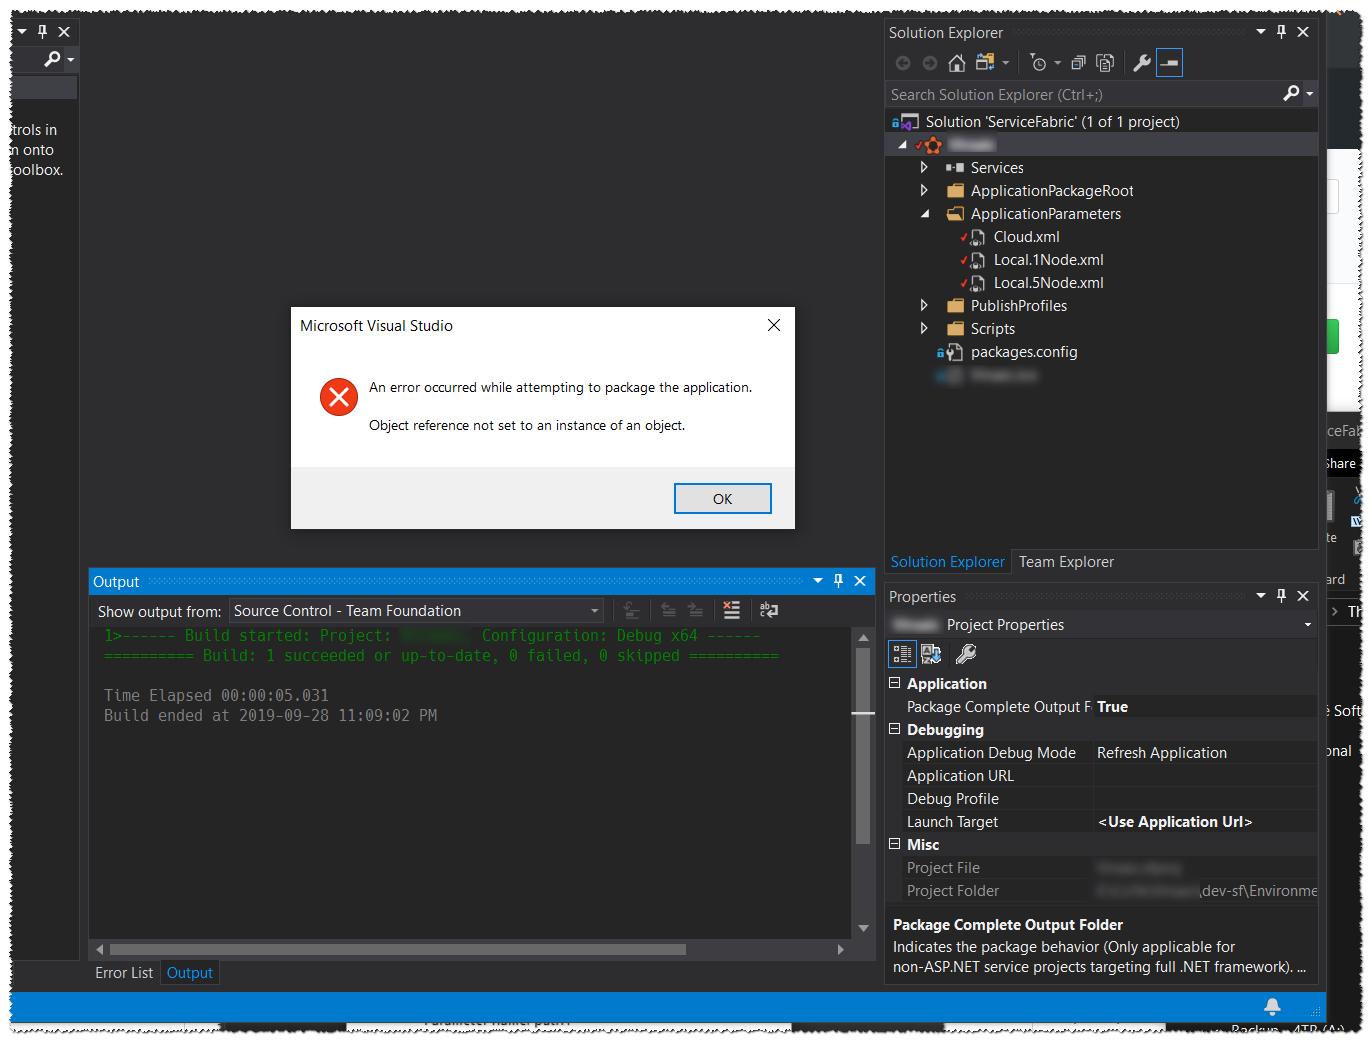
Task: Open the Show output from dropdown
Action: [x=595, y=610]
